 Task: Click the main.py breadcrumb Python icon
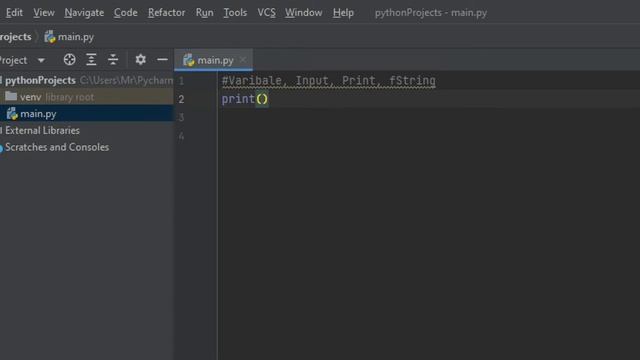click(50, 37)
